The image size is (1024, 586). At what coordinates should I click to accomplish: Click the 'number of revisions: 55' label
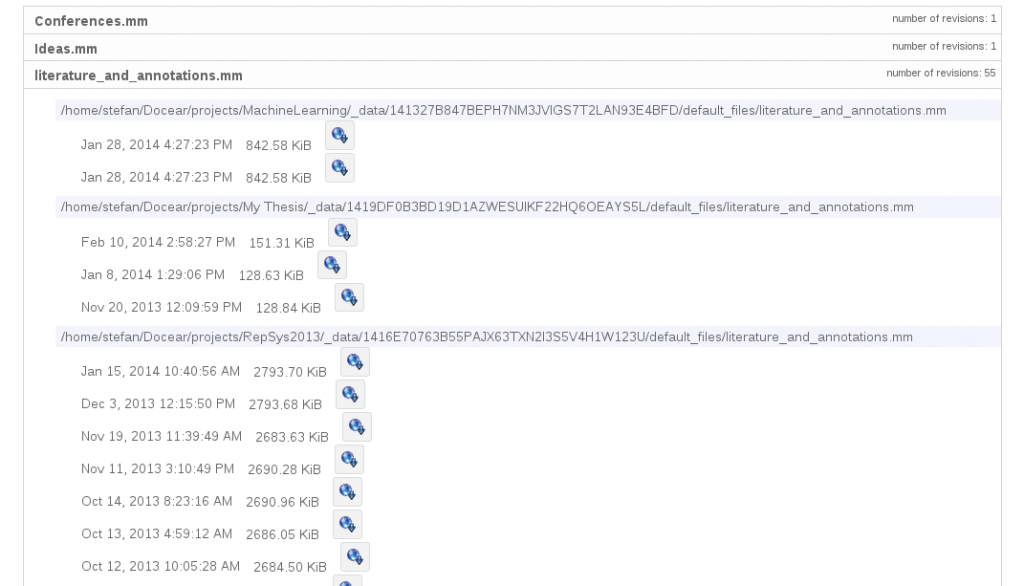pyautogui.click(x=941, y=73)
